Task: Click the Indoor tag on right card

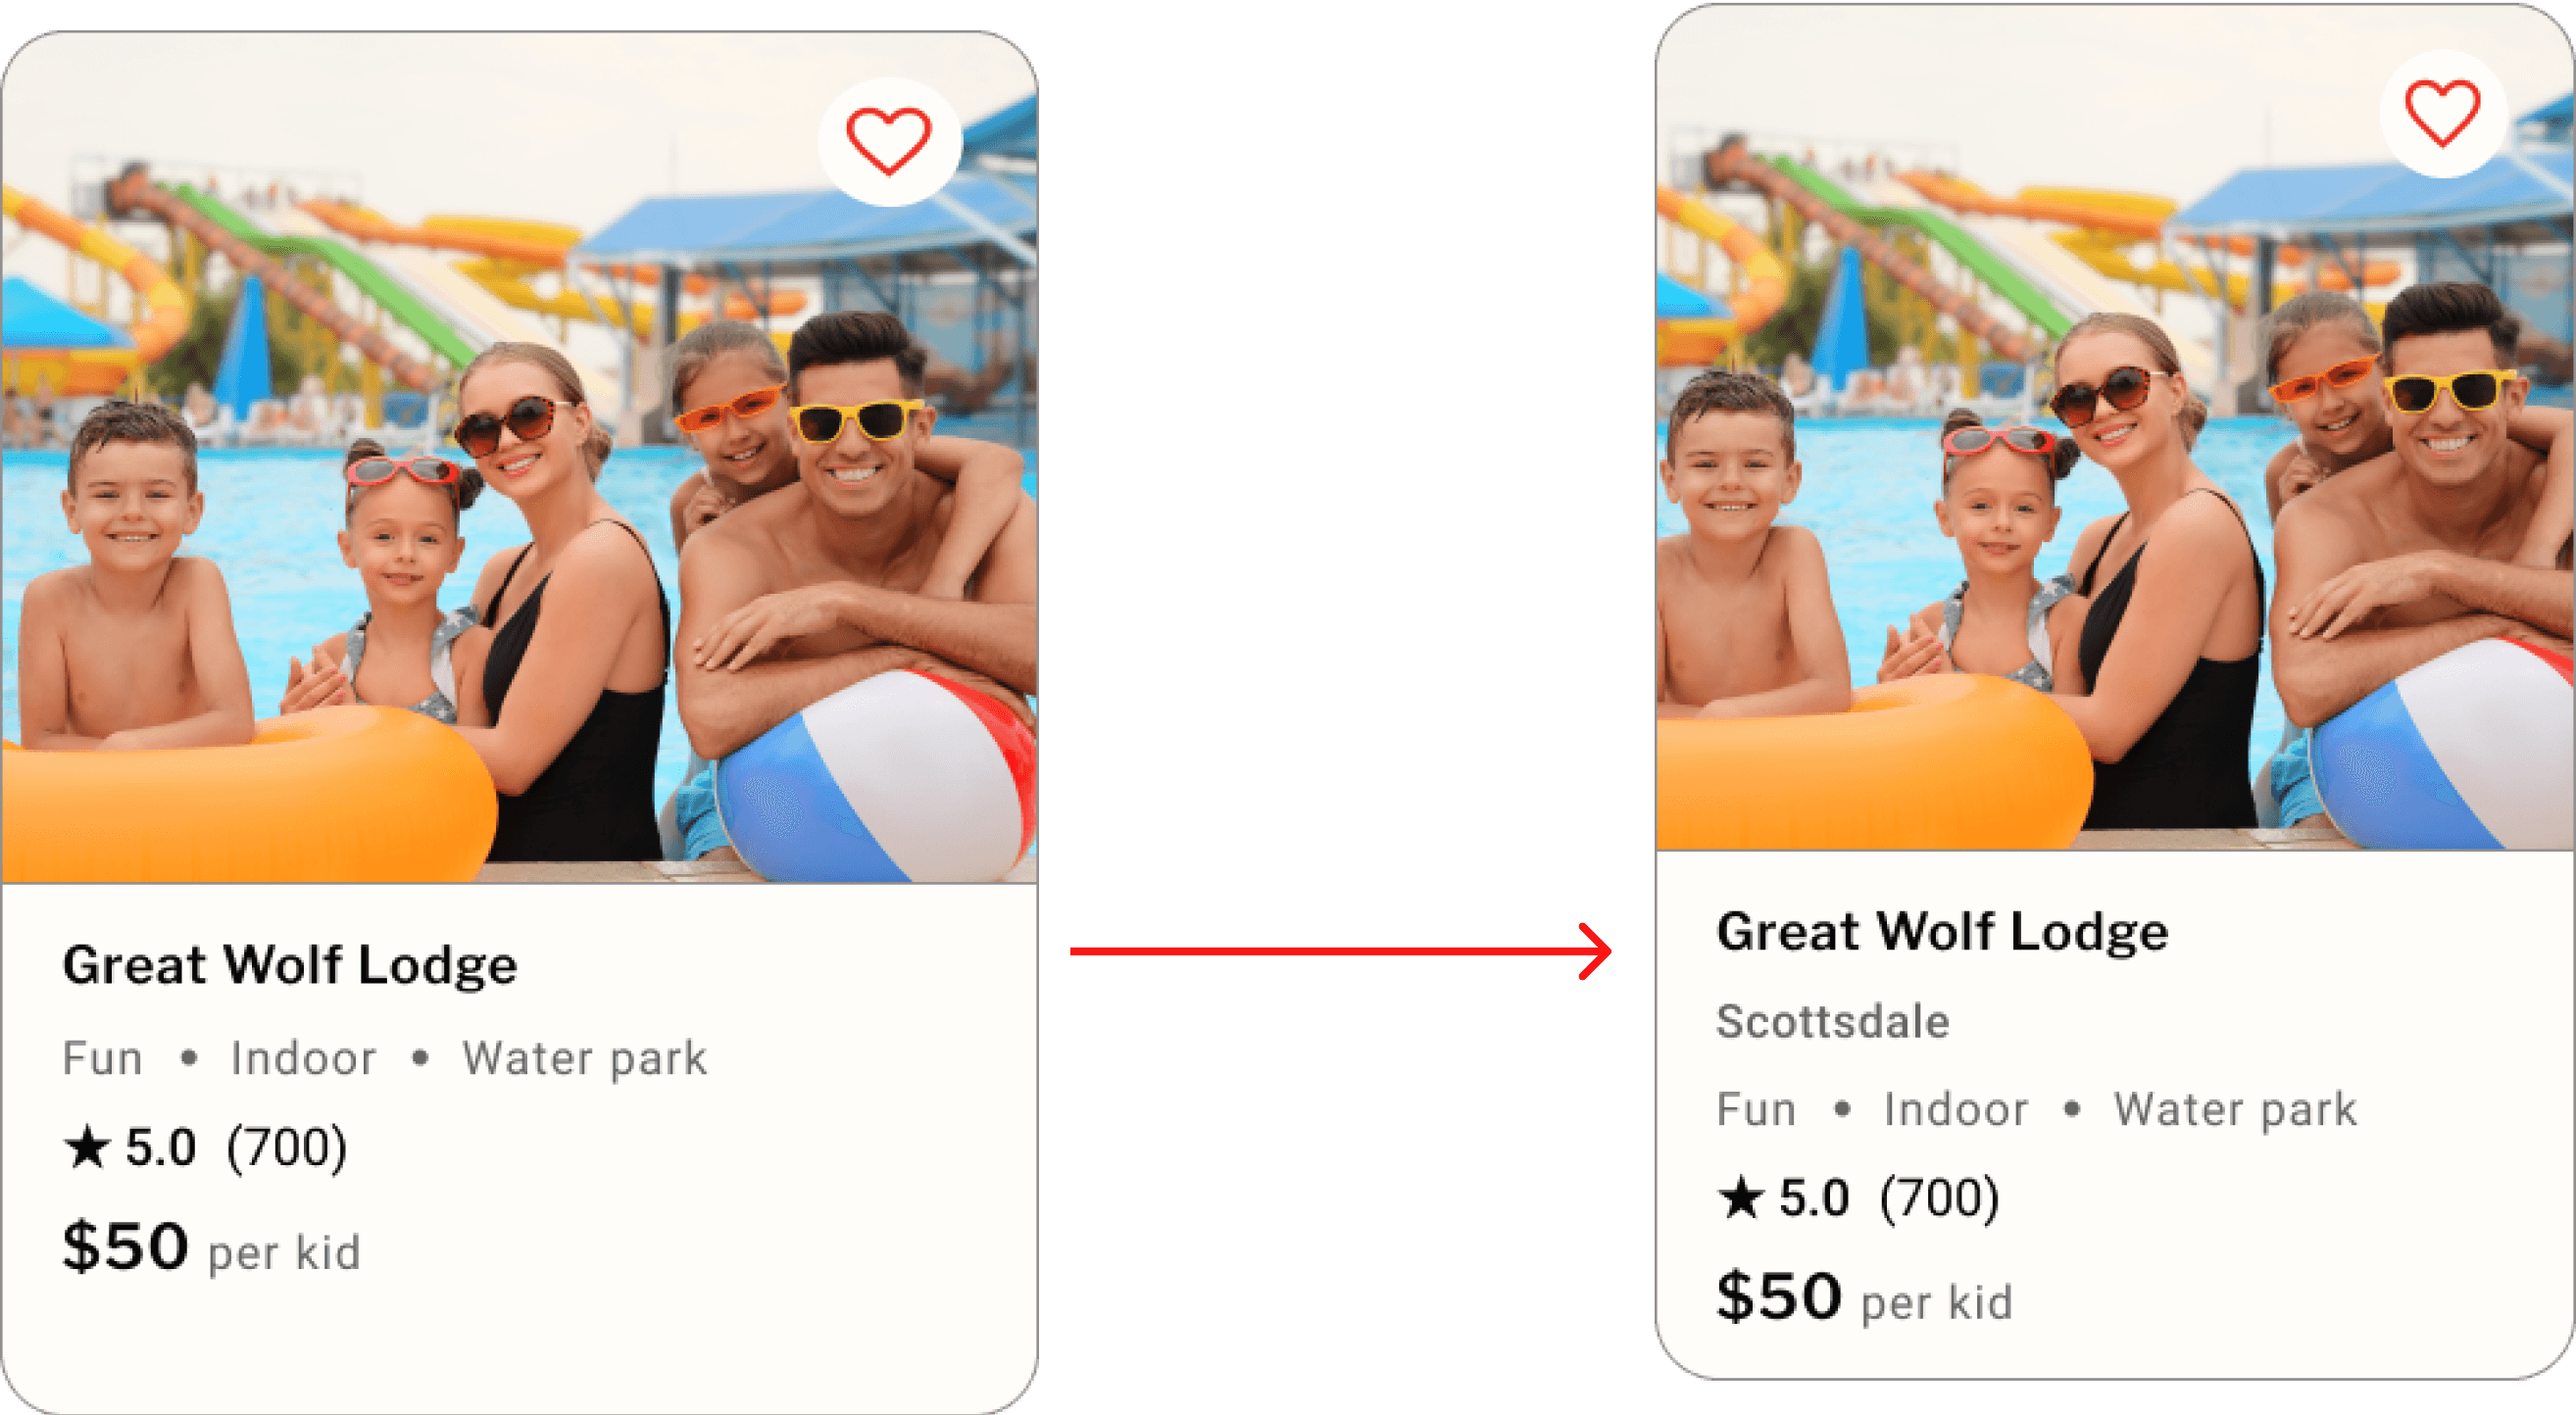Action: click(x=1956, y=1109)
